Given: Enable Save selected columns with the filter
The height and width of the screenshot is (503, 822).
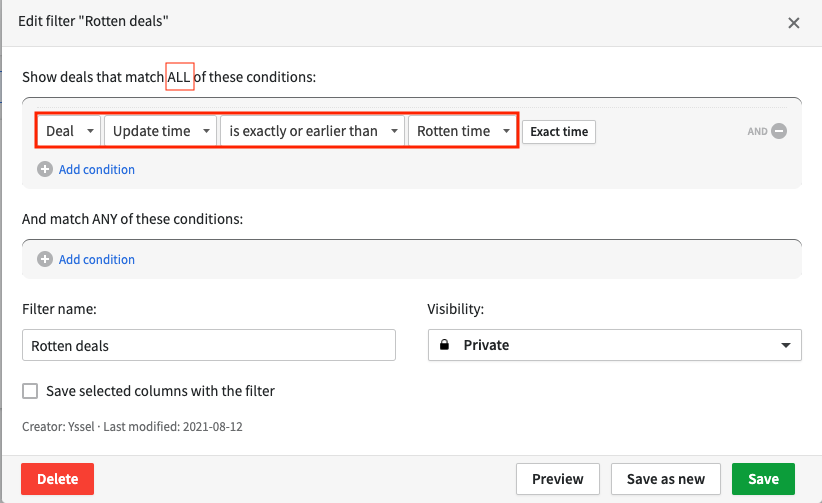Looking at the screenshot, I should pos(30,391).
